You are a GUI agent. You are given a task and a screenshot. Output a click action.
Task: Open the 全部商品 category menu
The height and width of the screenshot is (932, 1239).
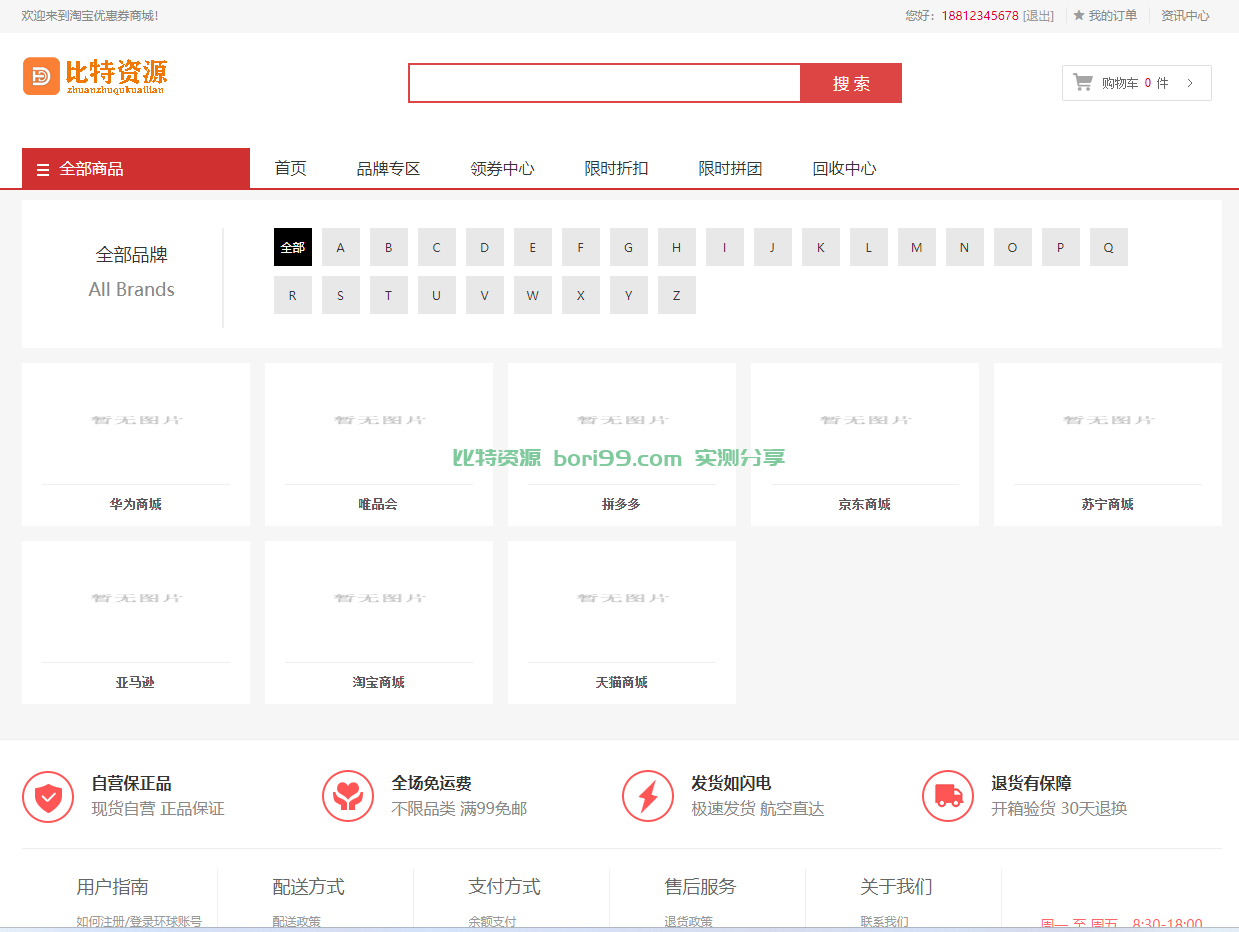(x=136, y=168)
